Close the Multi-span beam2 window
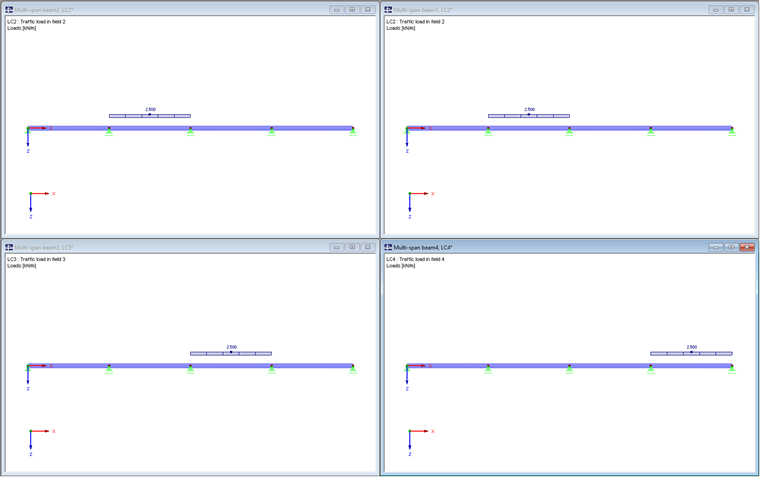 click(368, 10)
